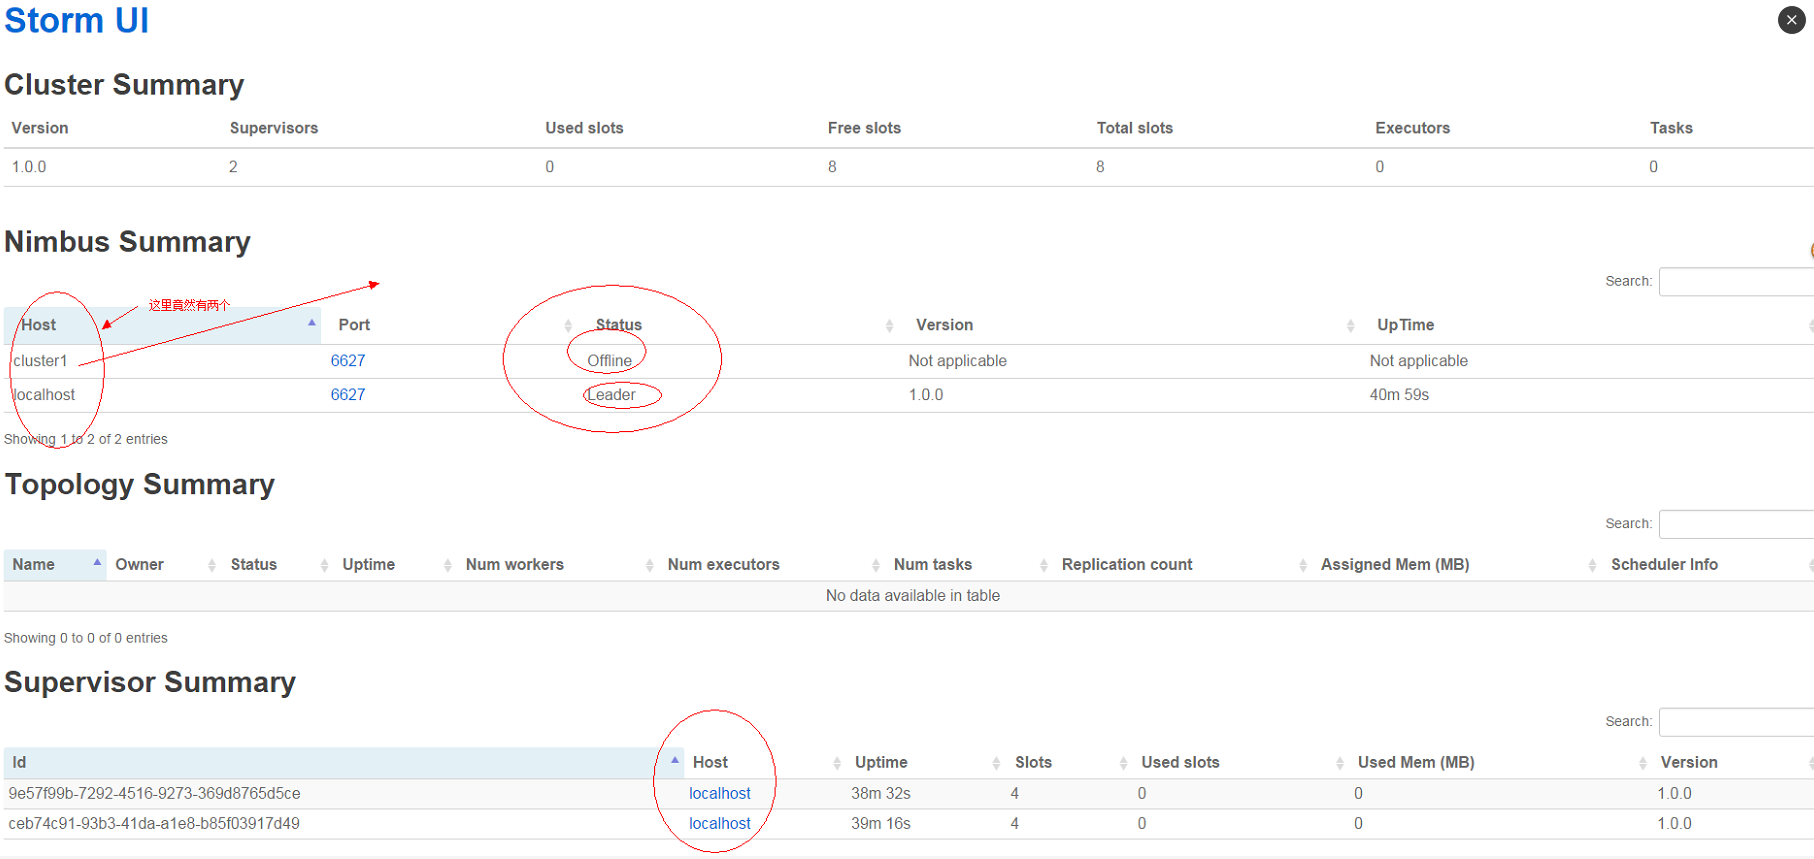The image size is (1814, 859).
Task: Click 'Showing 0 to 0 of 0 entries' text
Action: [x=86, y=638]
